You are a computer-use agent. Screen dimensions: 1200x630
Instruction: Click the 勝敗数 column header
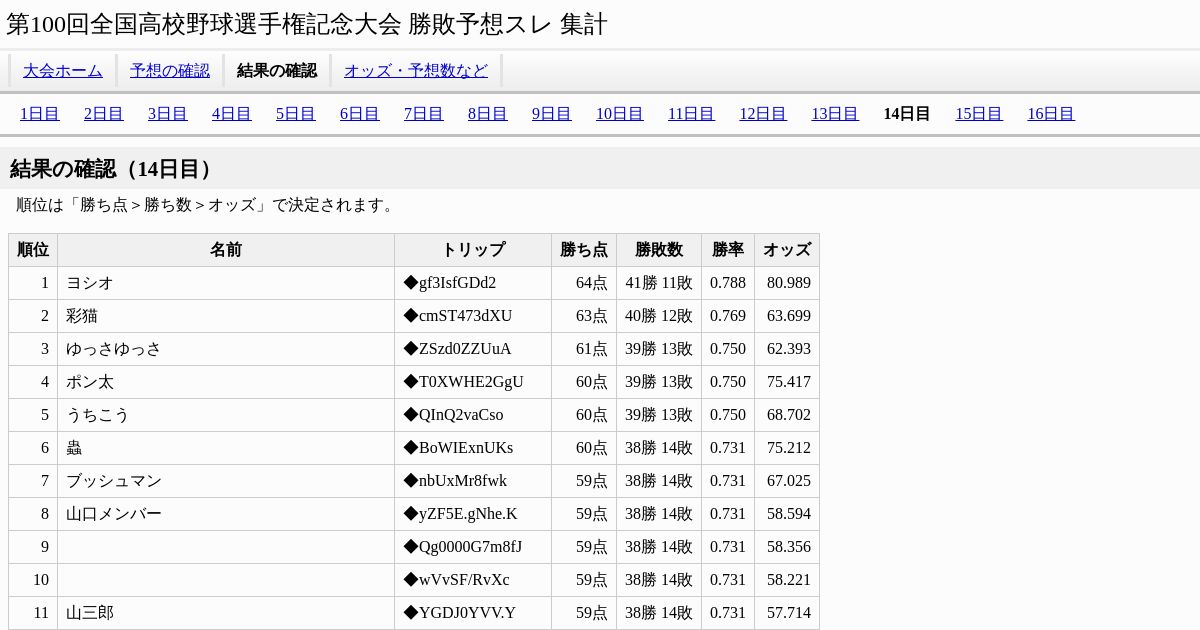[659, 250]
